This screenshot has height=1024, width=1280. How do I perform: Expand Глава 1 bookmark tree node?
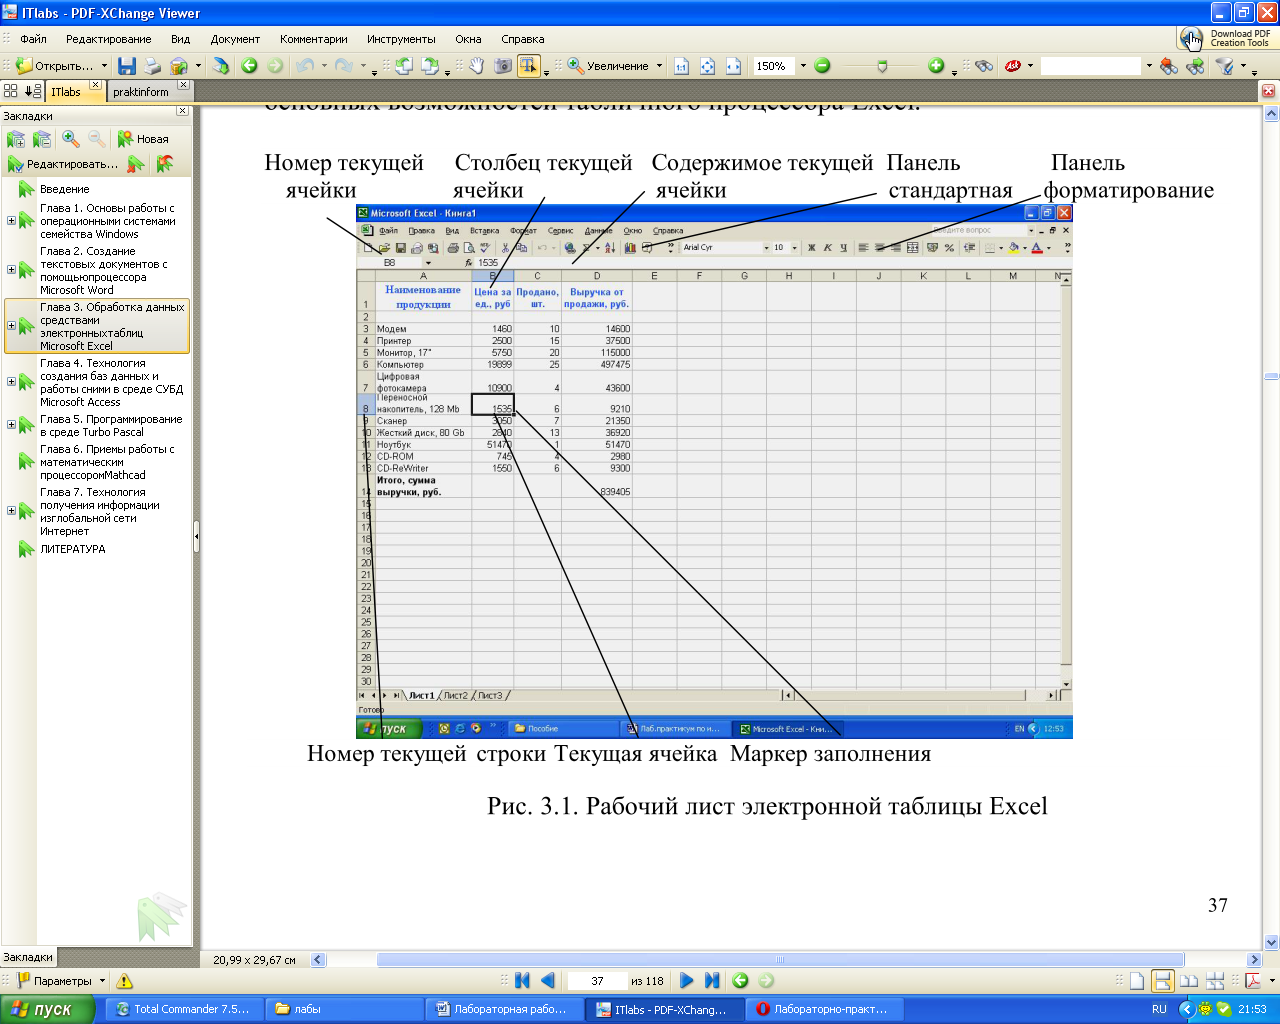click(x=11, y=221)
